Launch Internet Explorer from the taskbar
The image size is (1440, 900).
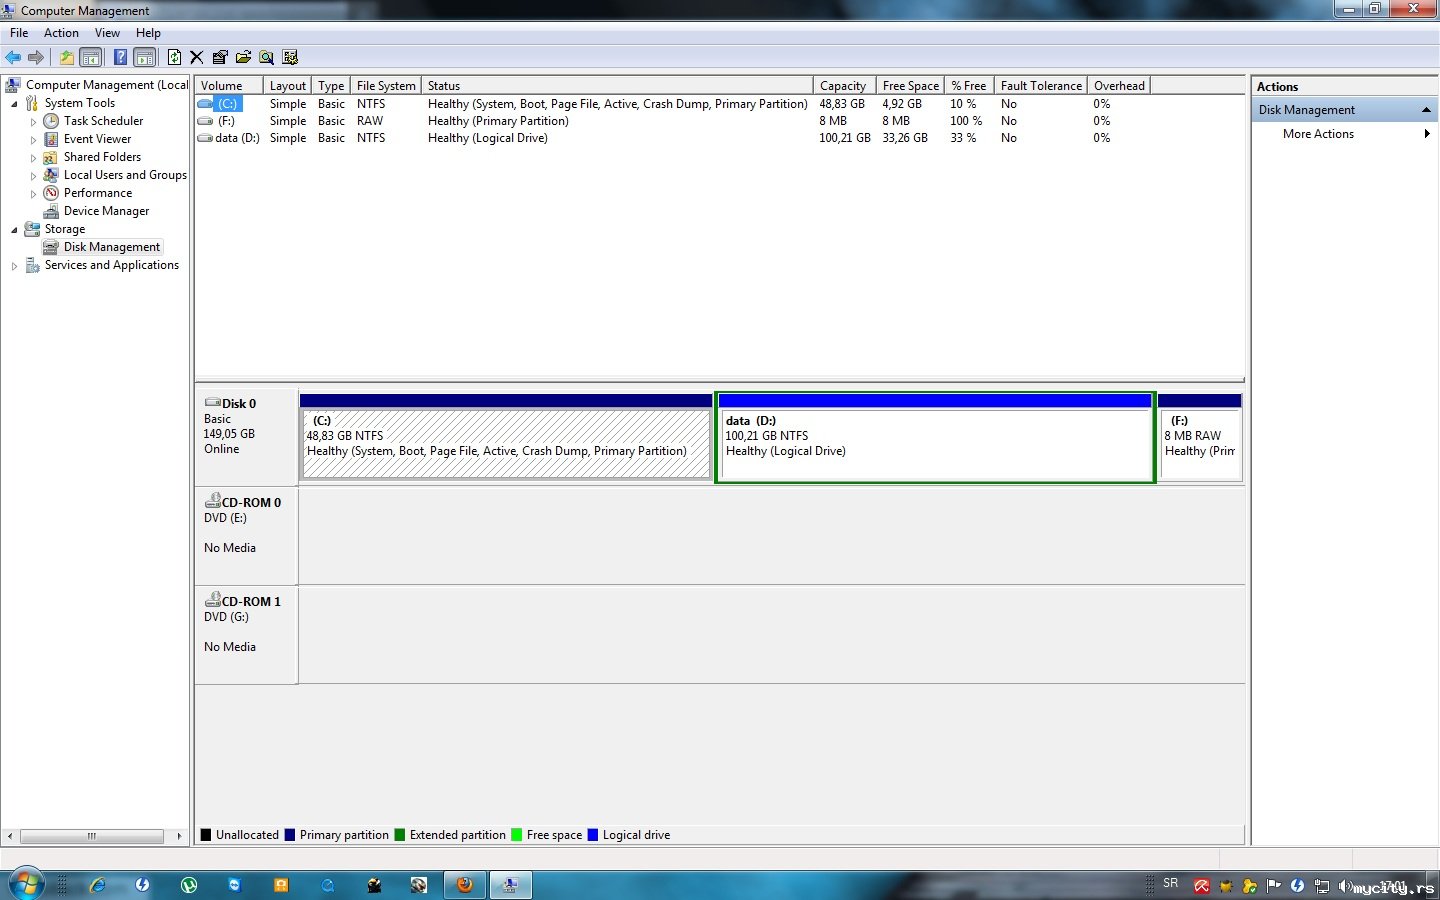(98, 885)
